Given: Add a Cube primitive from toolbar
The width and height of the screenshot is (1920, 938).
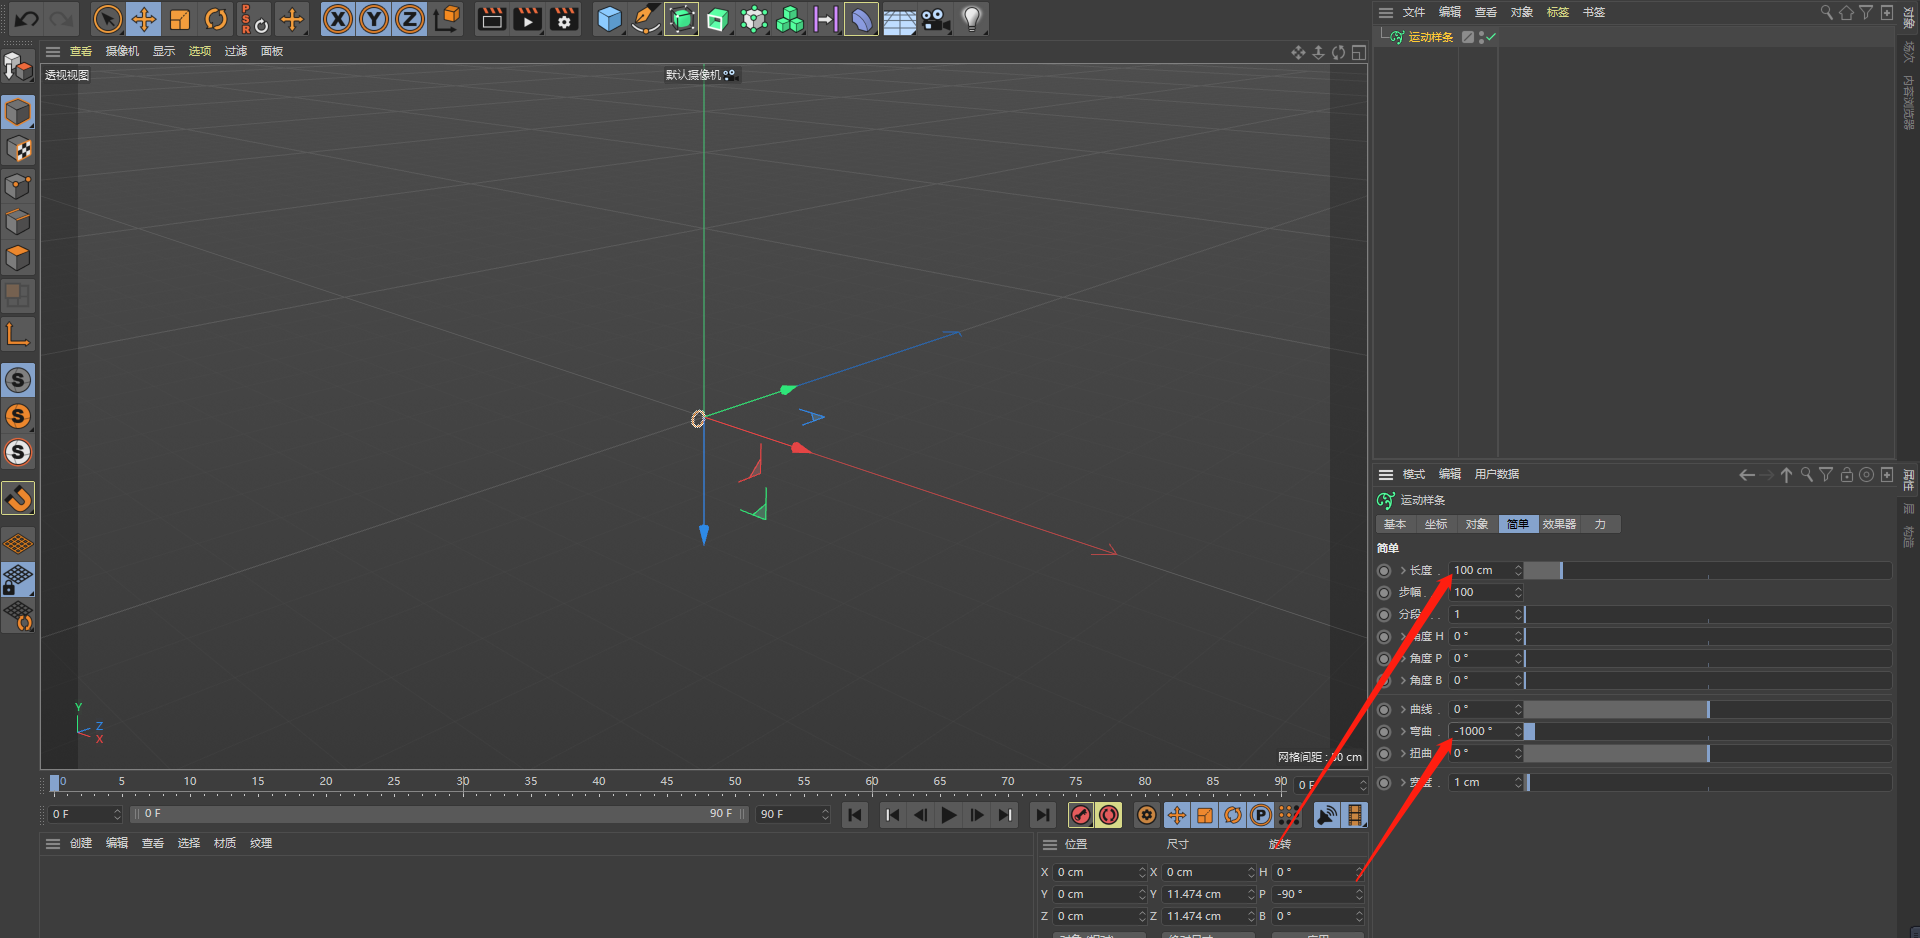Looking at the screenshot, I should [609, 19].
